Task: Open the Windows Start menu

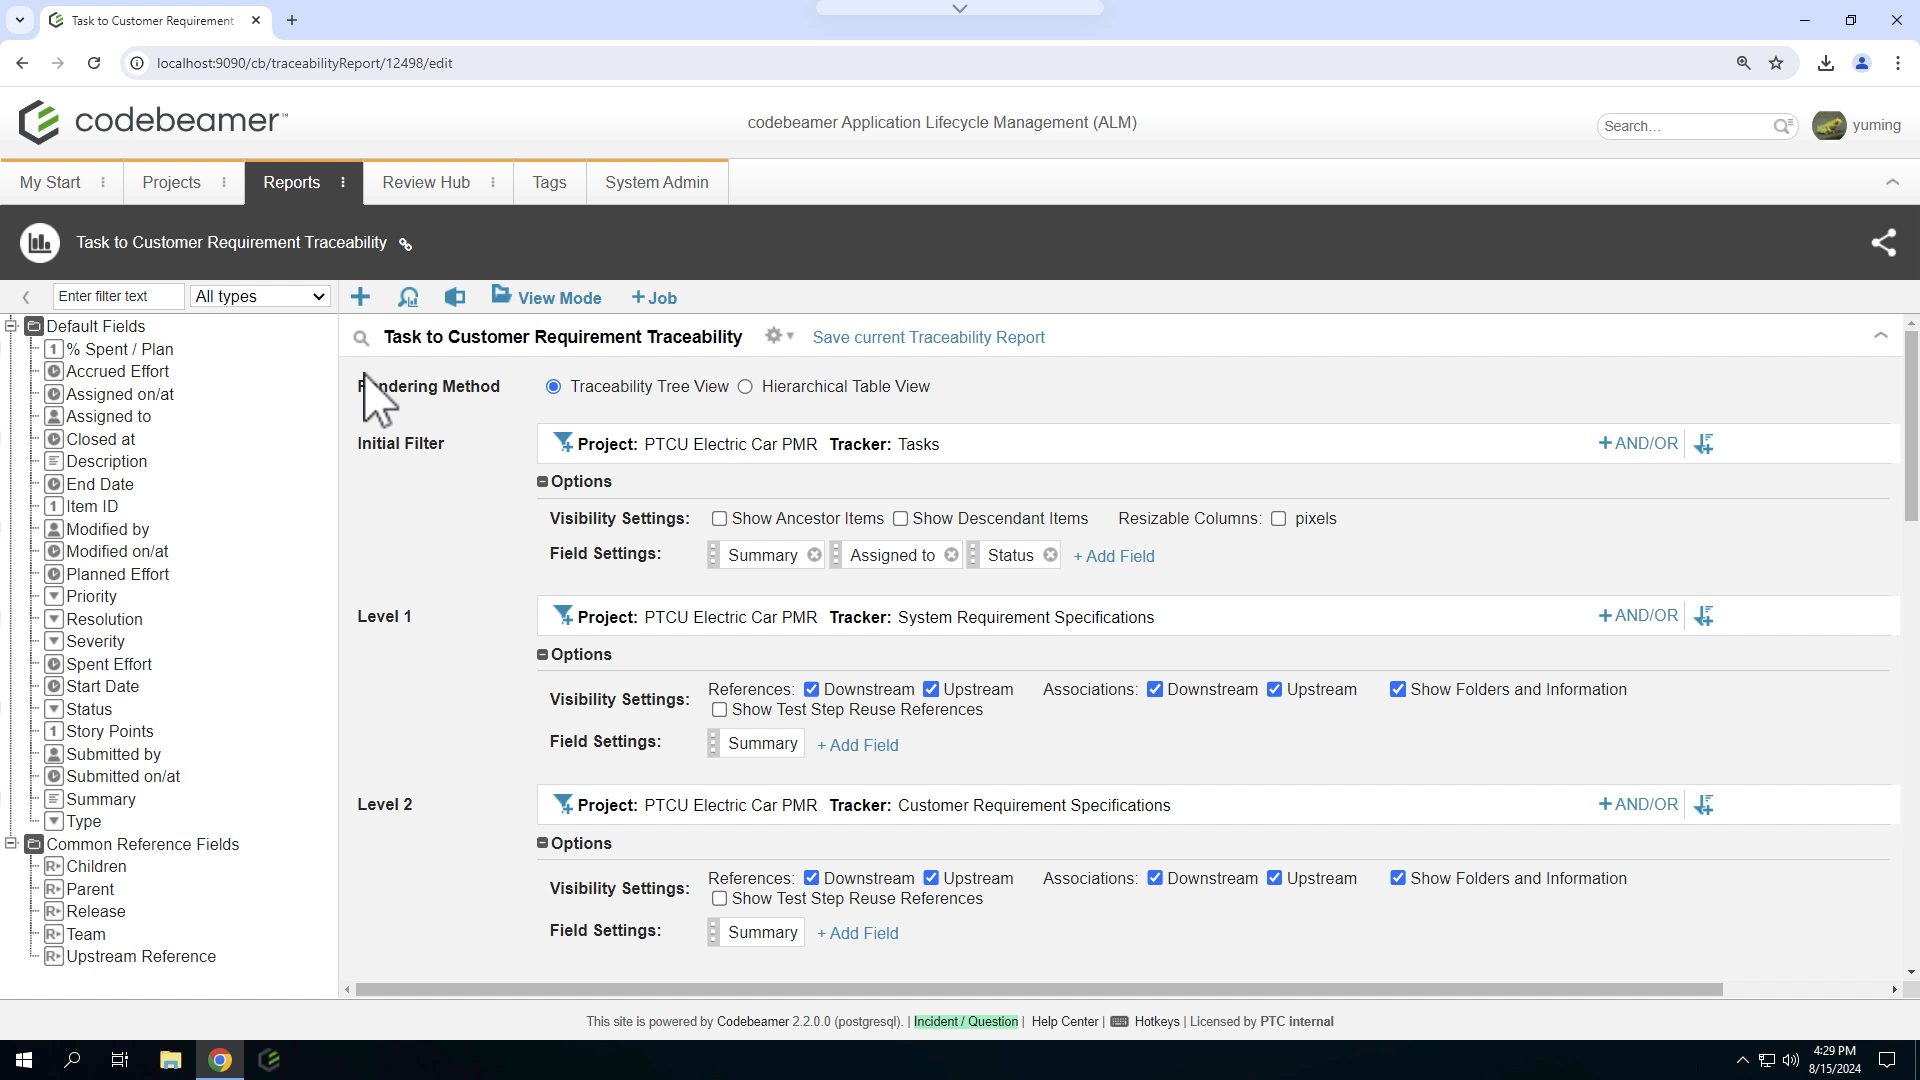Action: tap(24, 1060)
